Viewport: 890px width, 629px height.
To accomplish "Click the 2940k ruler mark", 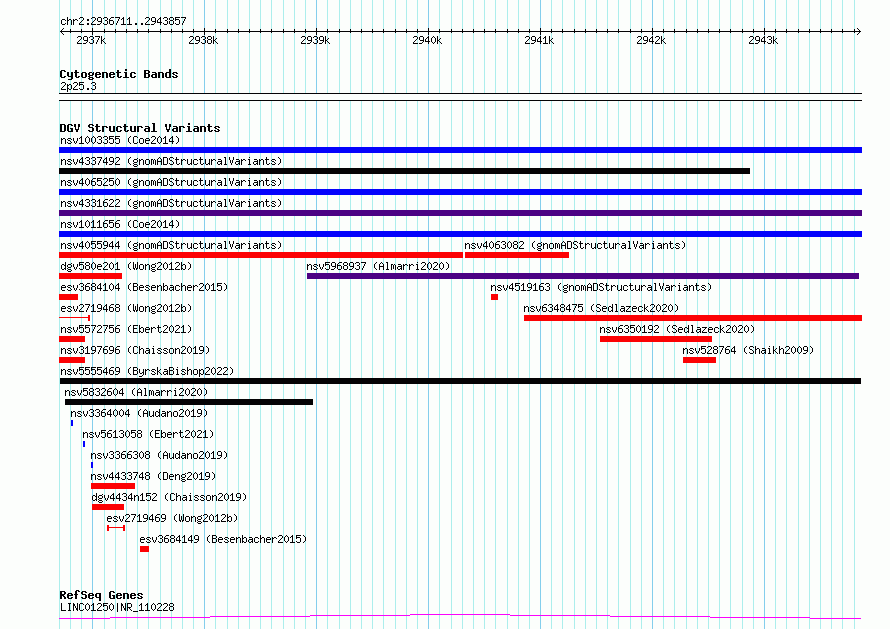I will [427, 40].
